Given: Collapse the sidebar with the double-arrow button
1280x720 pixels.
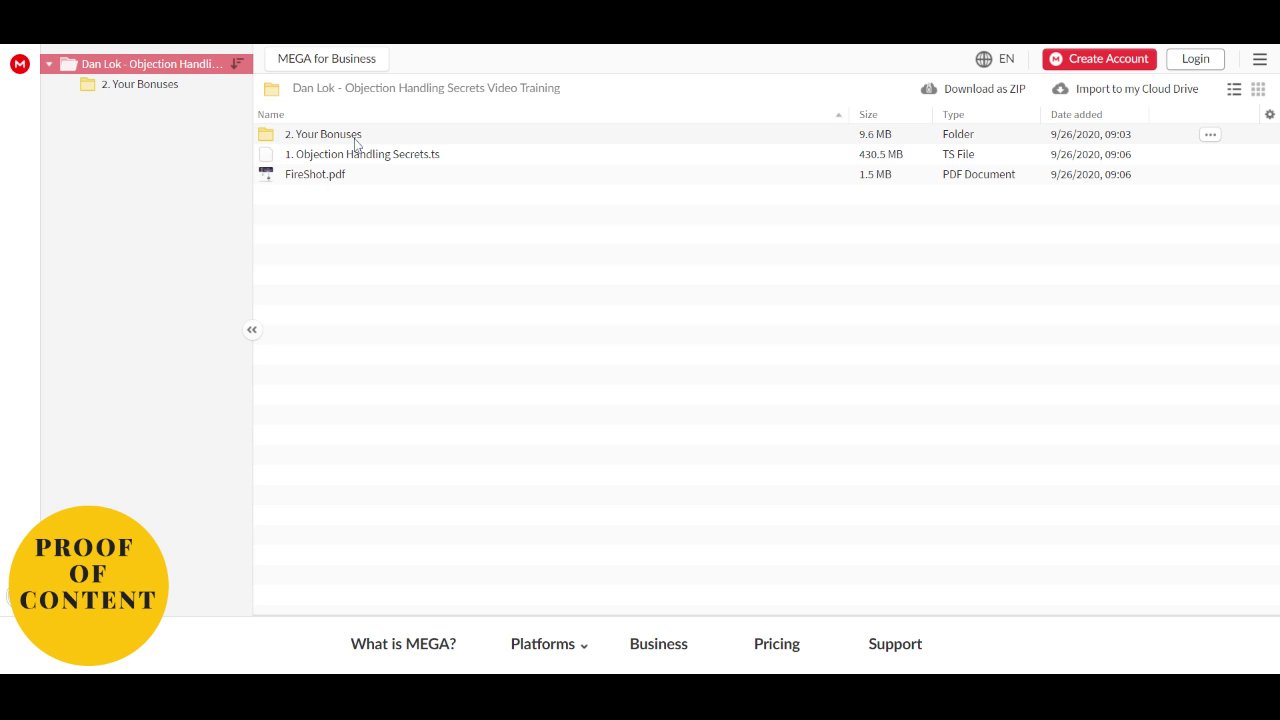Looking at the screenshot, I should tap(252, 330).
